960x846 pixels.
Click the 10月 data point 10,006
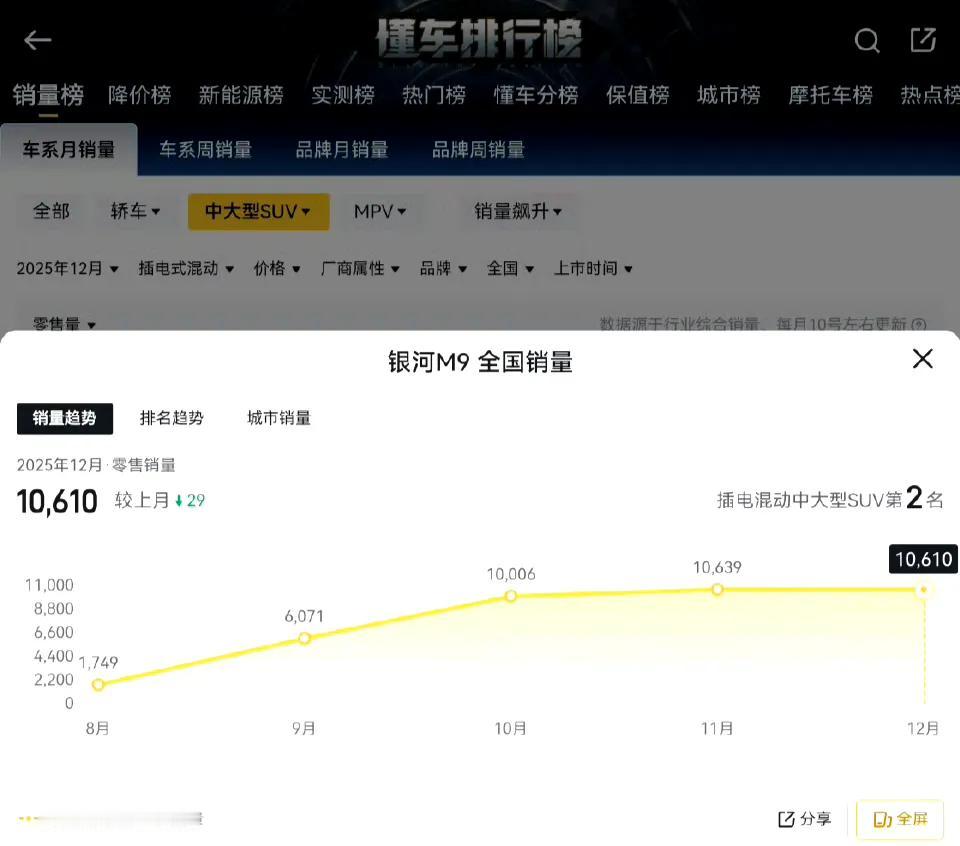(511, 596)
